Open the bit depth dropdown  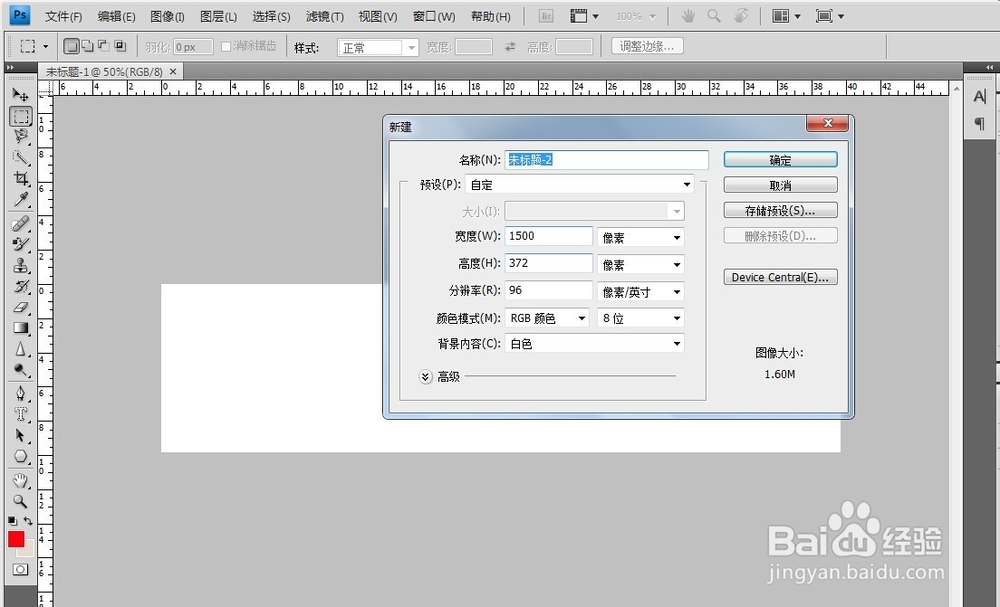click(640, 318)
